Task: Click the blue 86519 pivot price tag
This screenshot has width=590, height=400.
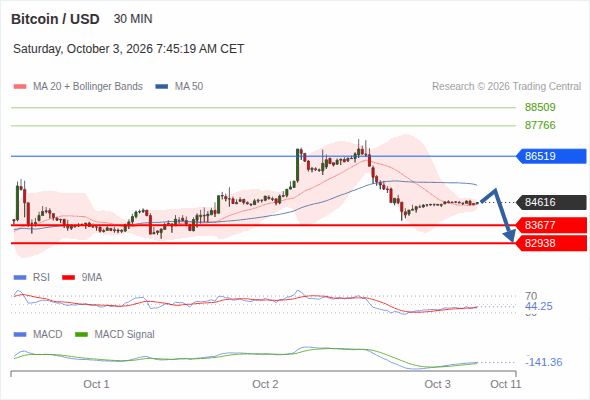Action: (551, 156)
